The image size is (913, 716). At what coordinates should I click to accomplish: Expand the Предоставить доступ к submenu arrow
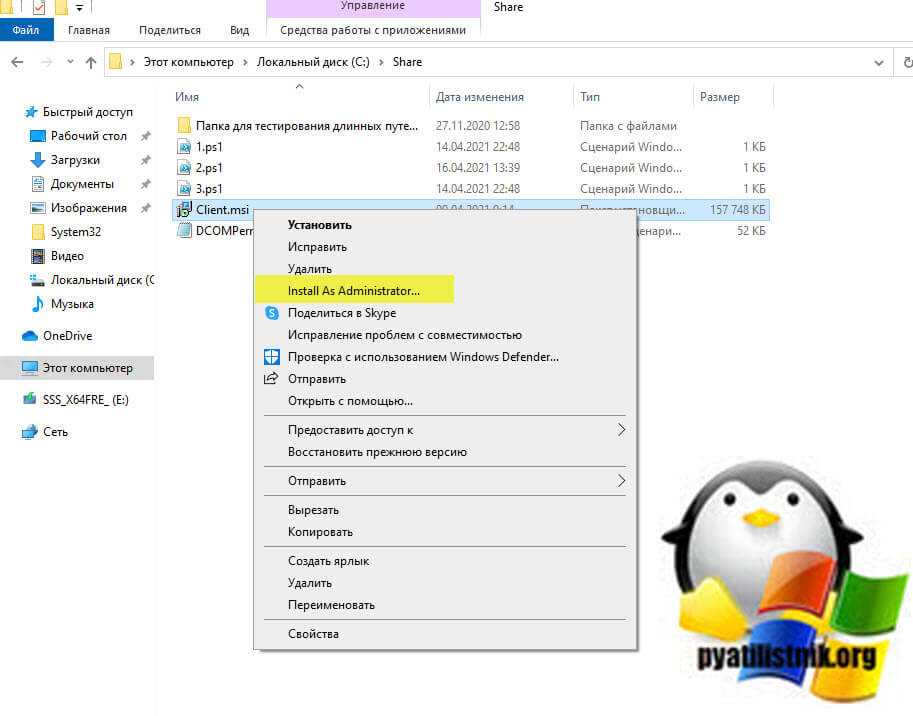[x=621, y=430]
